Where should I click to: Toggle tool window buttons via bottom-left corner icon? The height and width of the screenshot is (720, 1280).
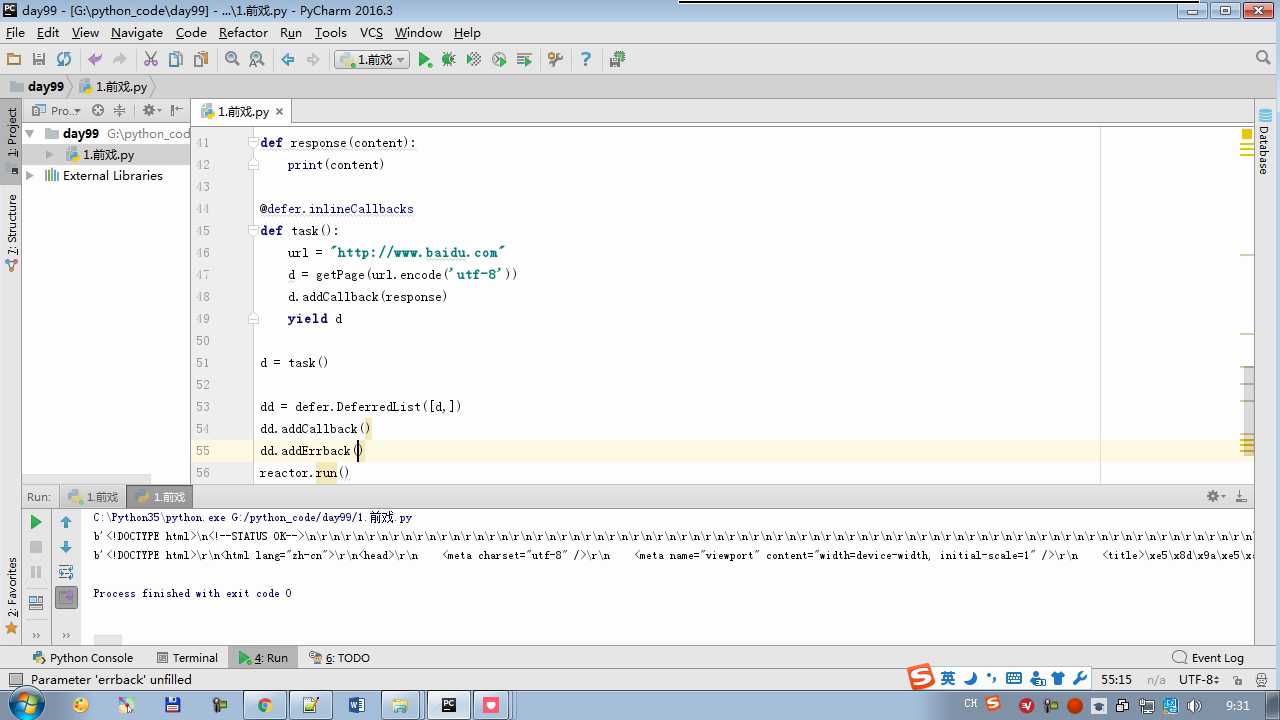pos(14,680)
